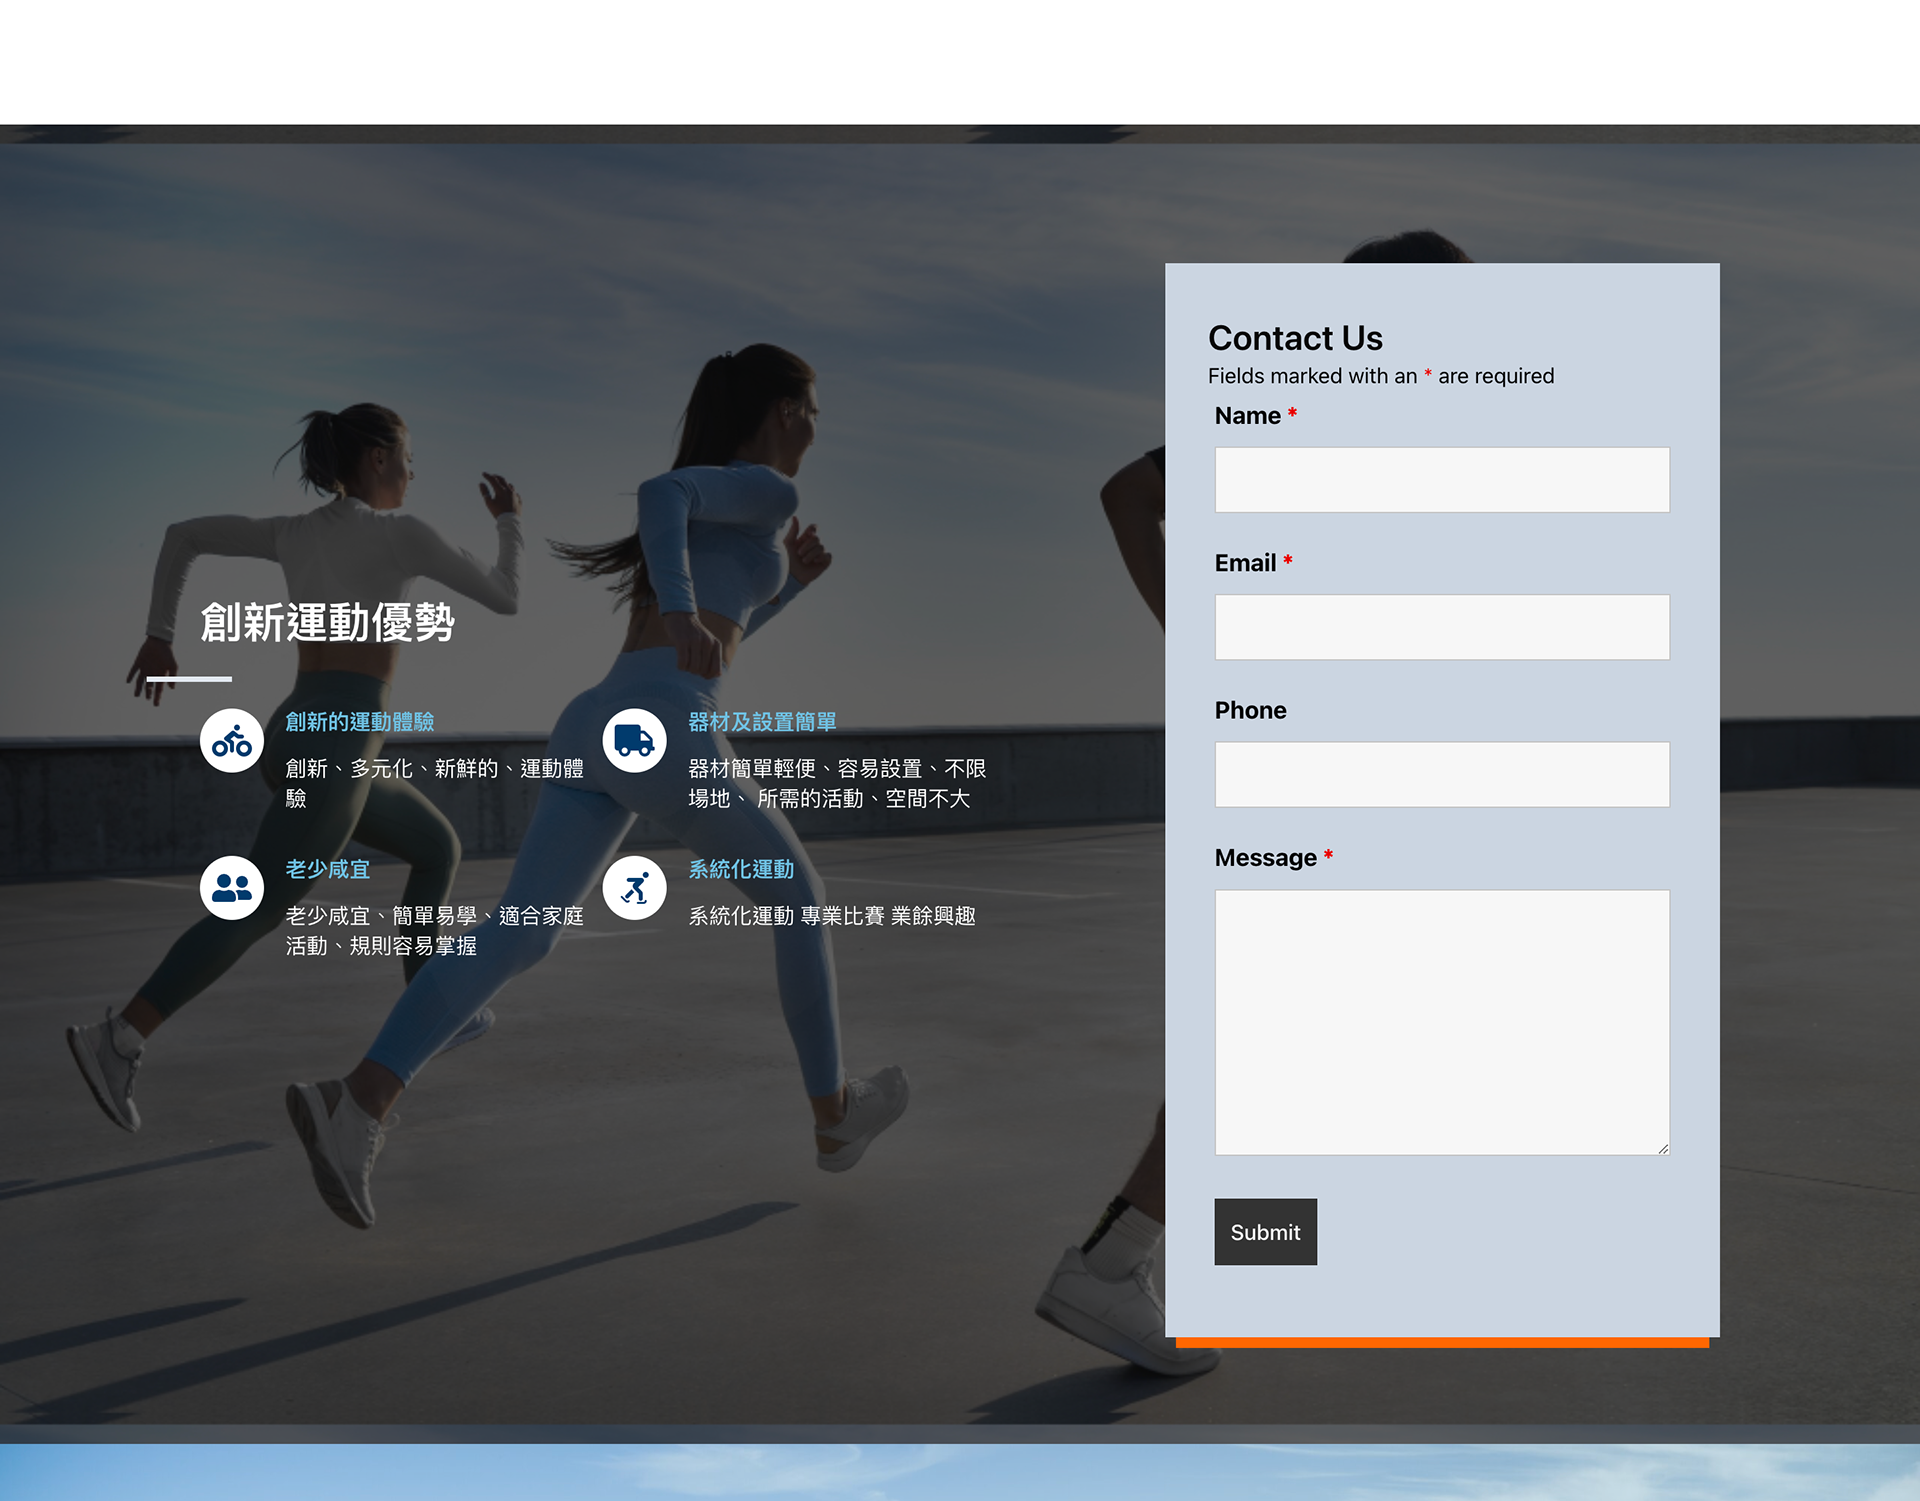Click the 系統化運動 heading
This screenshot has height=1501, width=1920.
point(741,869)
